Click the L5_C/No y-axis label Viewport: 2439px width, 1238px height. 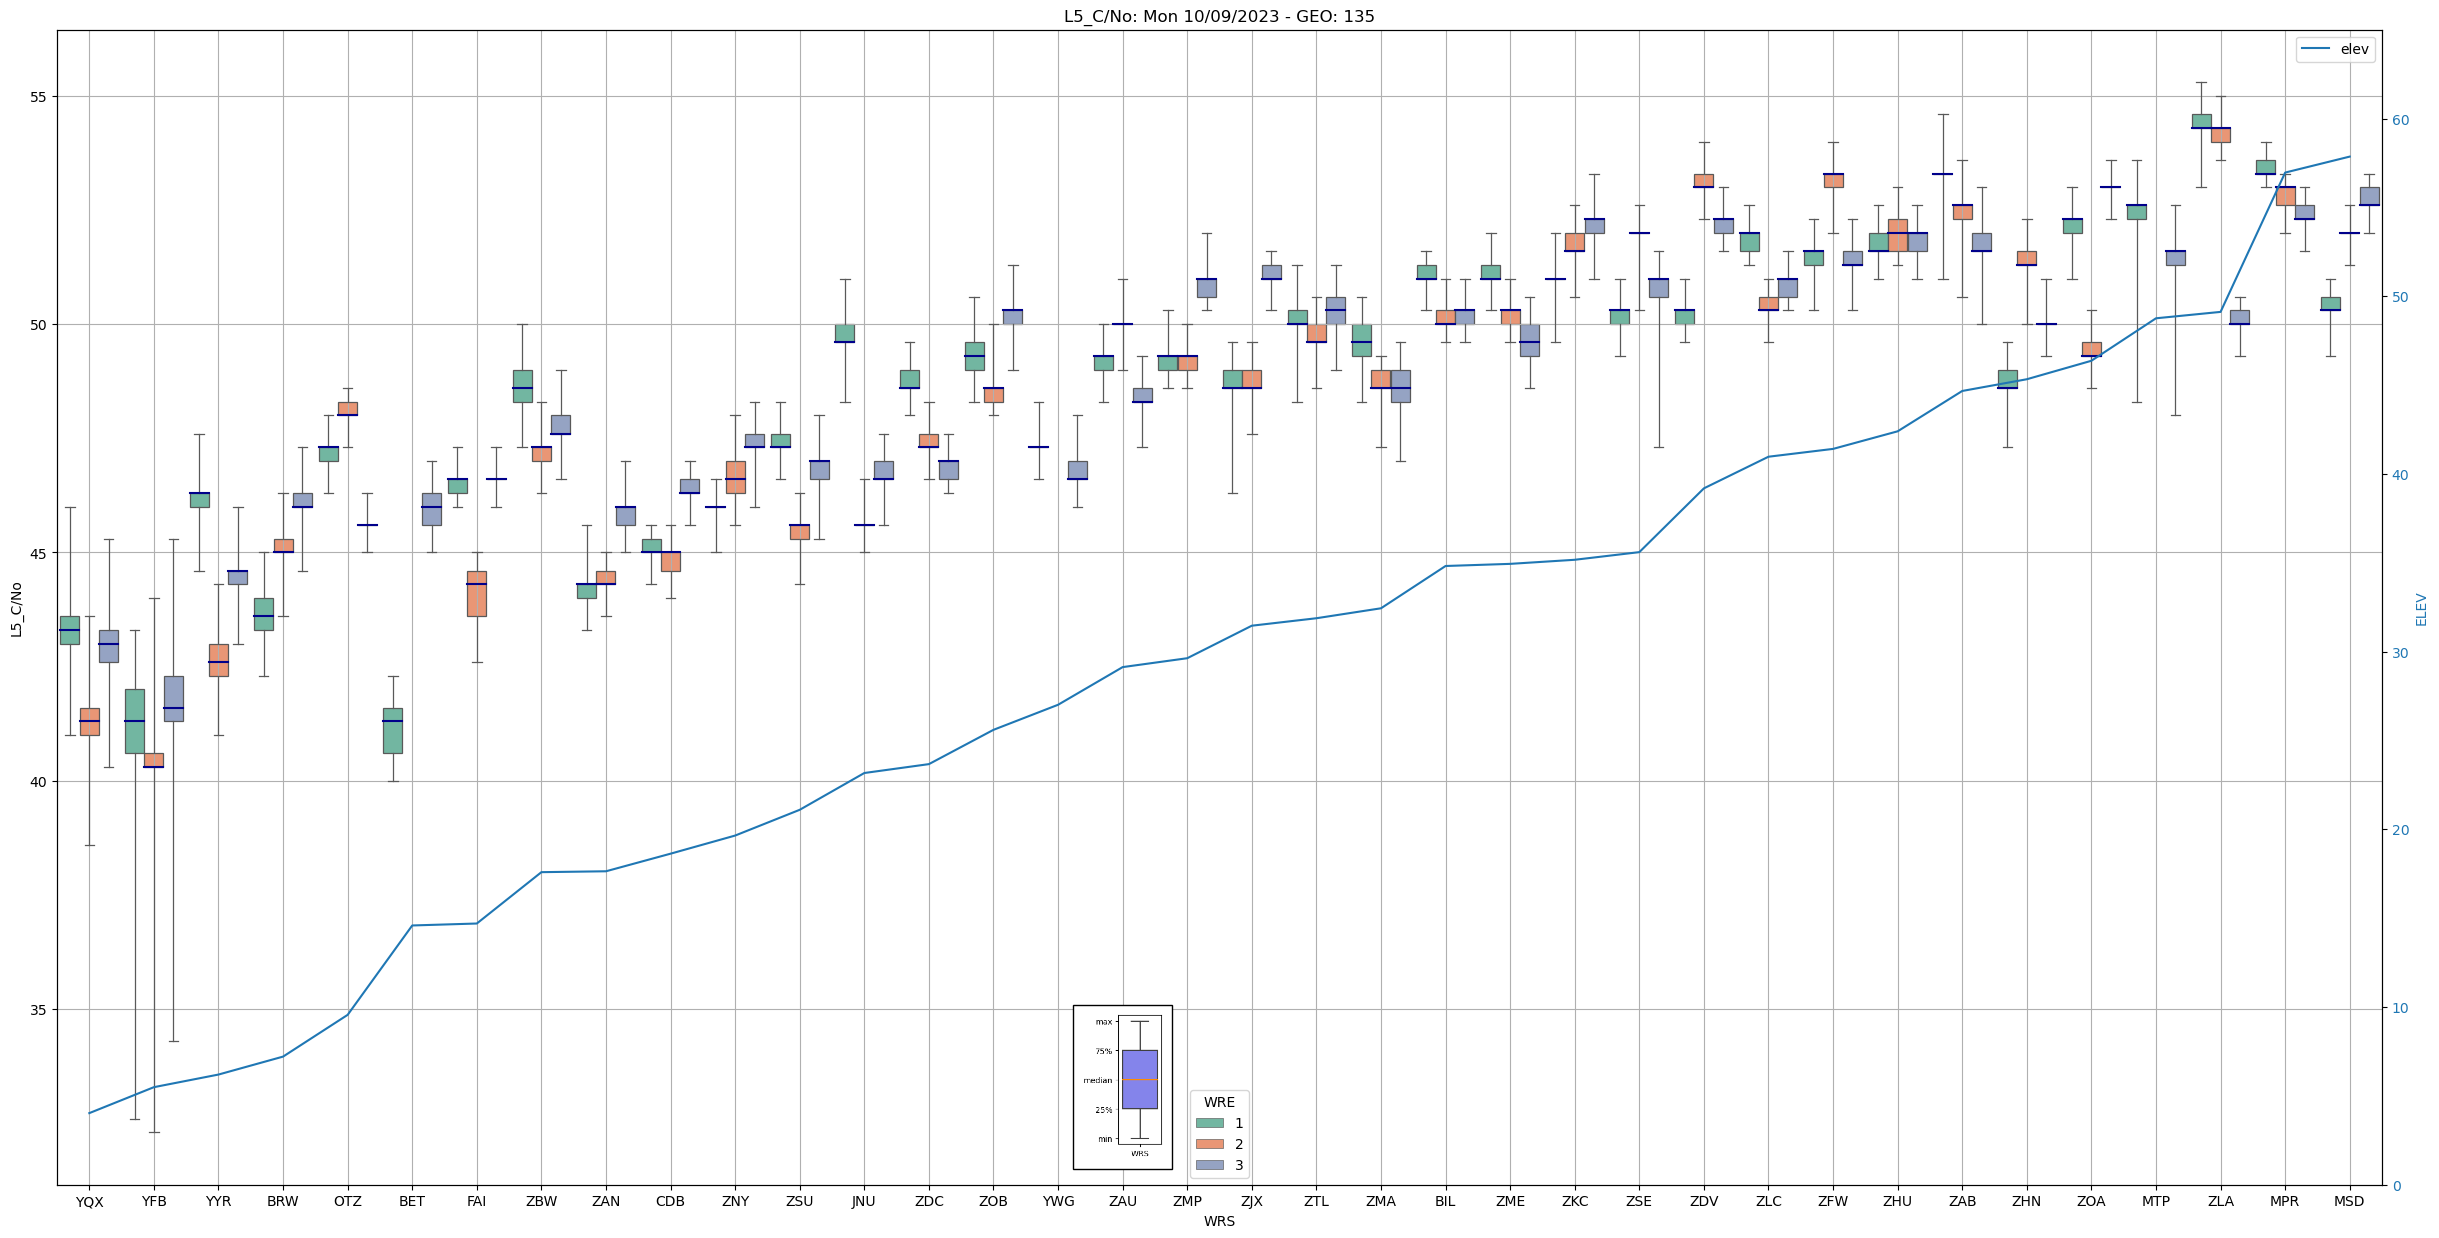tap(16, 608)
